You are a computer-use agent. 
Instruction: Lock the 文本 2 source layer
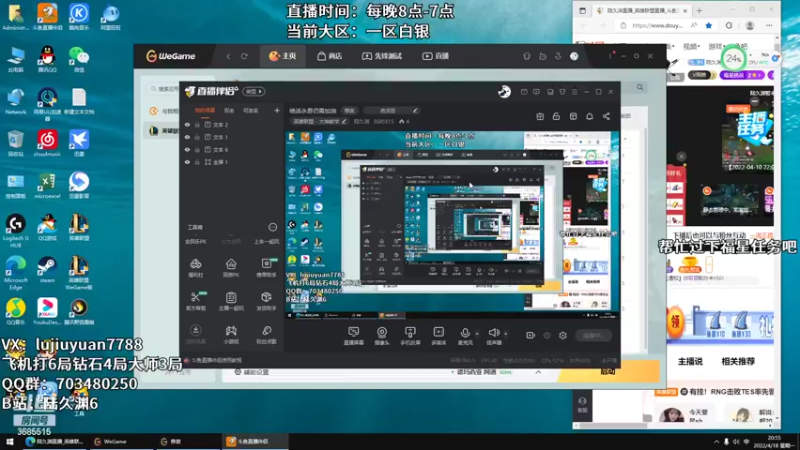tap(197, 124)
